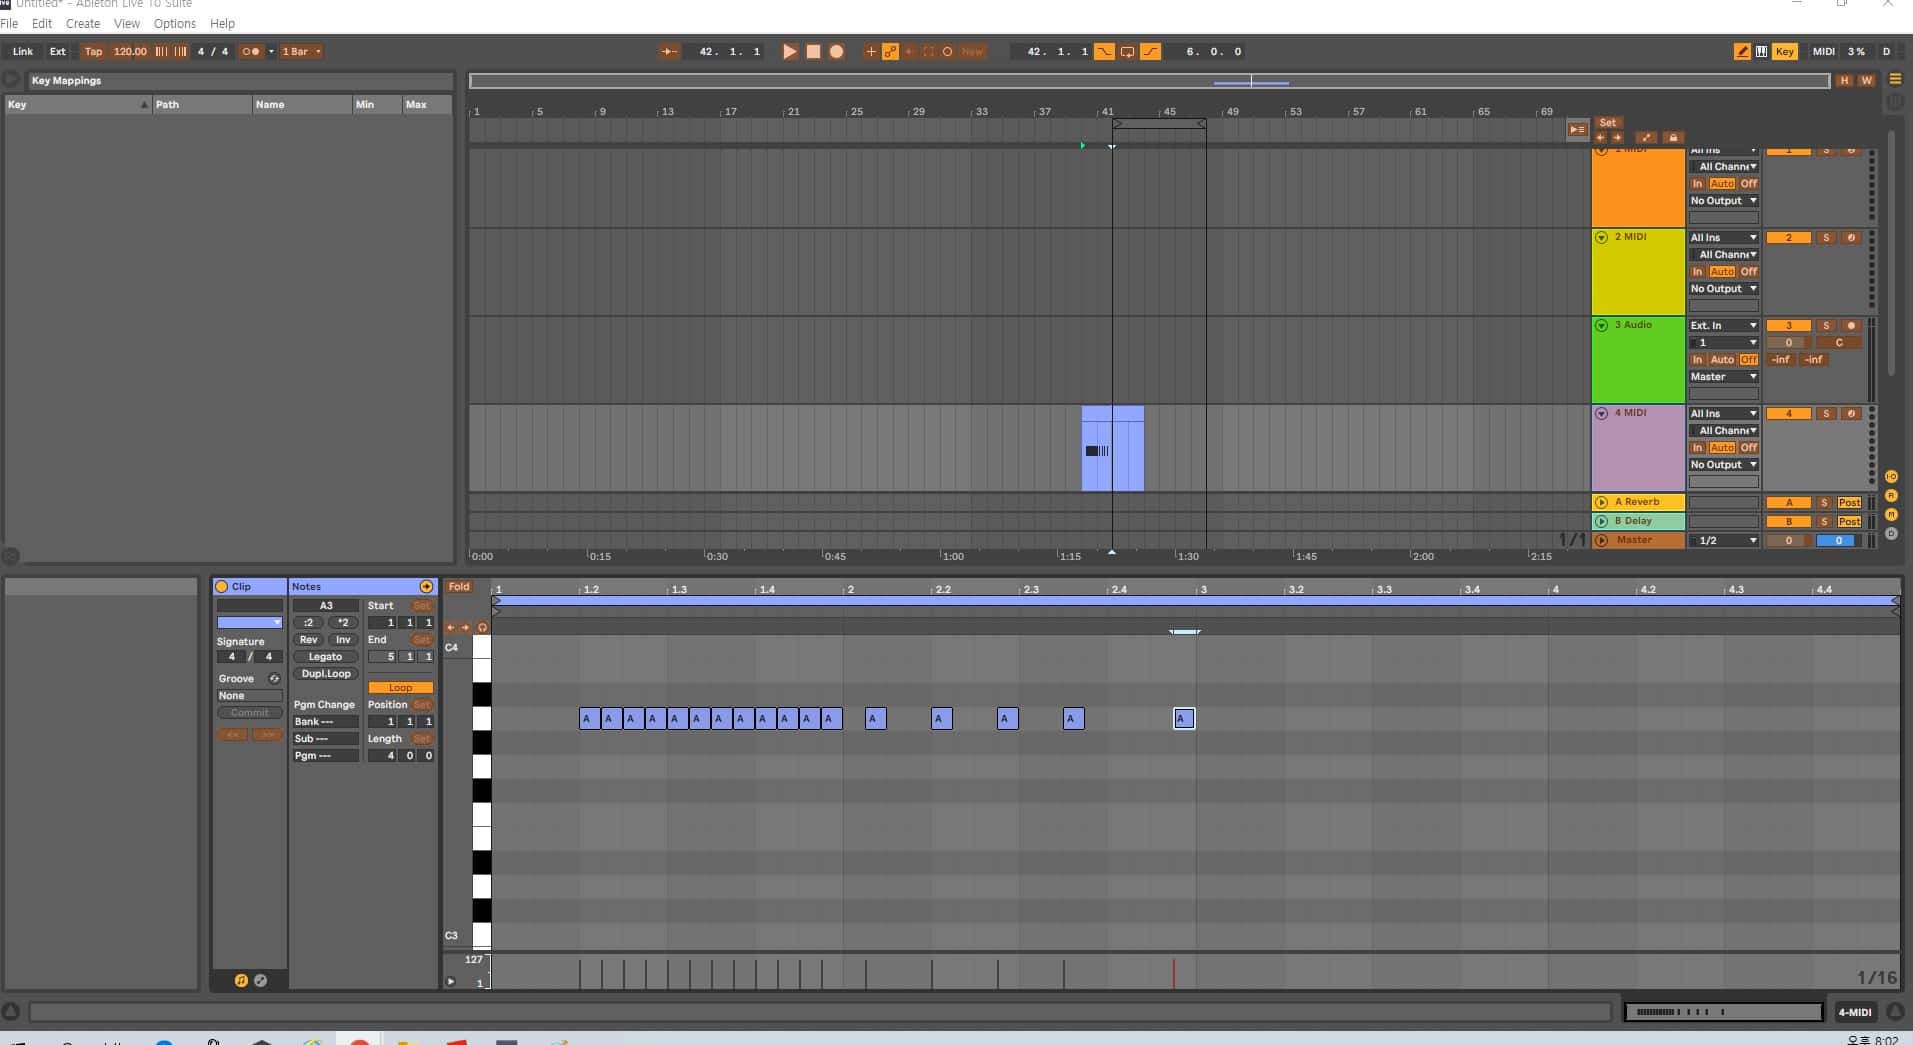The image size is (1913, 1045).
Task: Open Master output 1/2 dropdown
Action: point(1723,541)
